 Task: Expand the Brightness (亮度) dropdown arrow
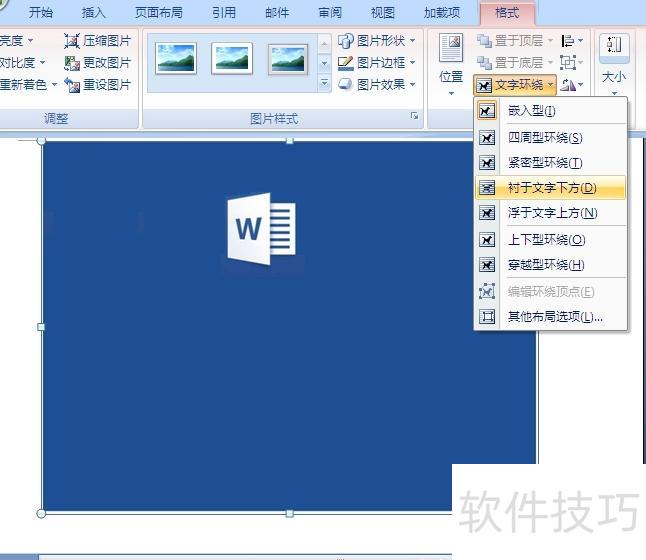pyautogui.click(x=30, y=41)
